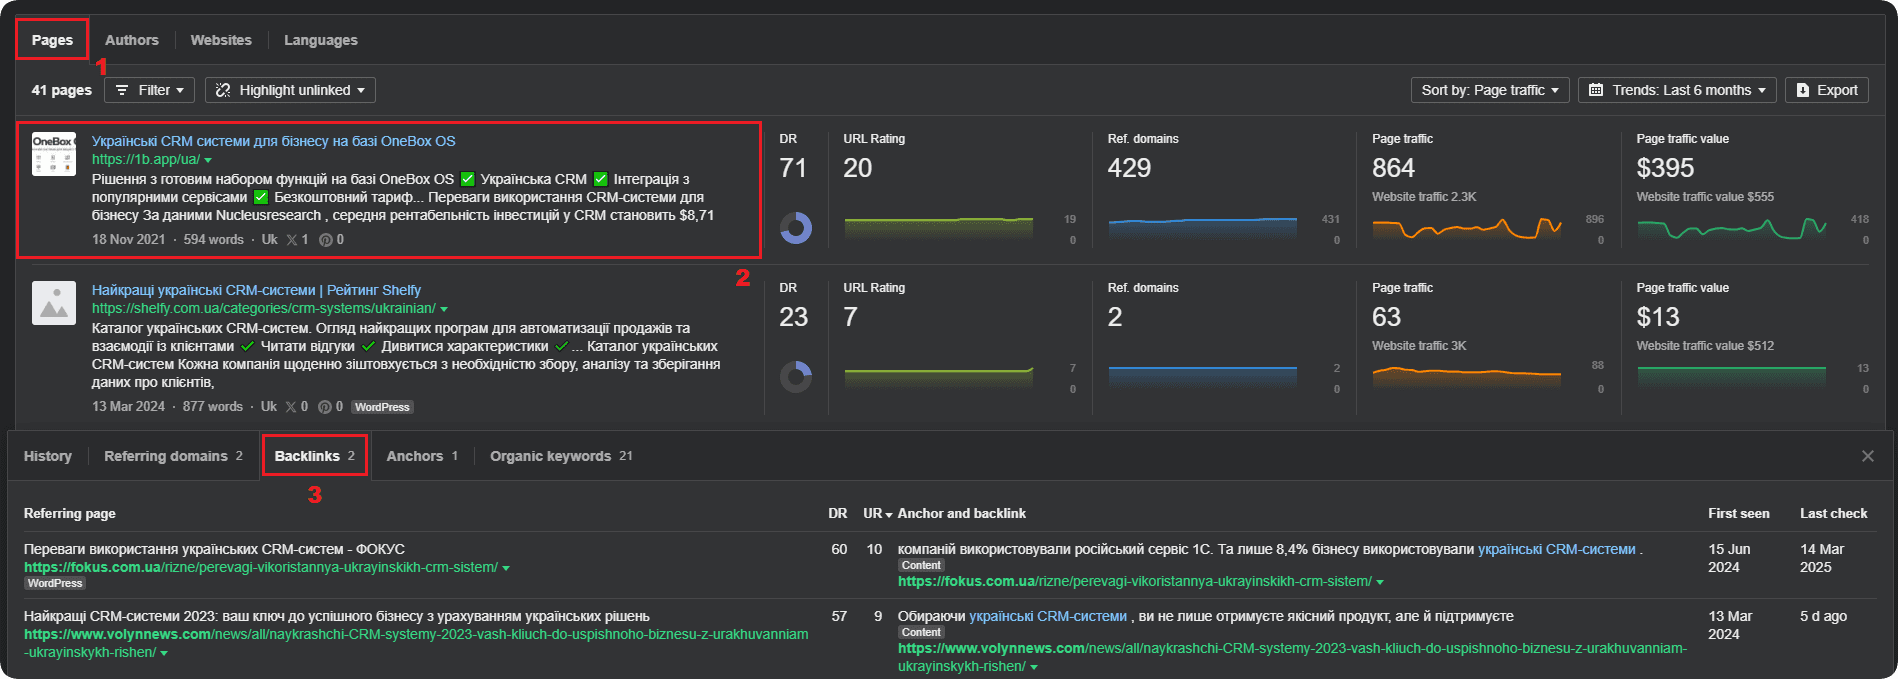Click the WordPress tag under fokus.com.ua
Image resolution: width=1898 pixels, height=679 pixels.
(x=55, y=583)
